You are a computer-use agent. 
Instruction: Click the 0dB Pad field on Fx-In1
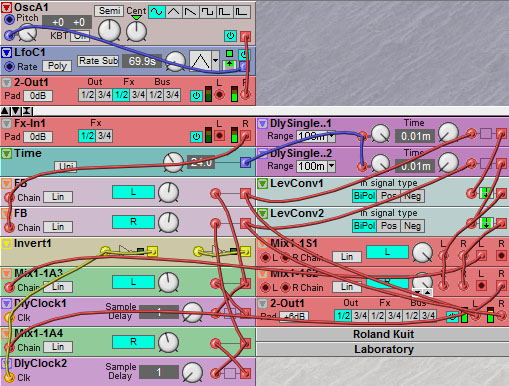pos(38,137)
